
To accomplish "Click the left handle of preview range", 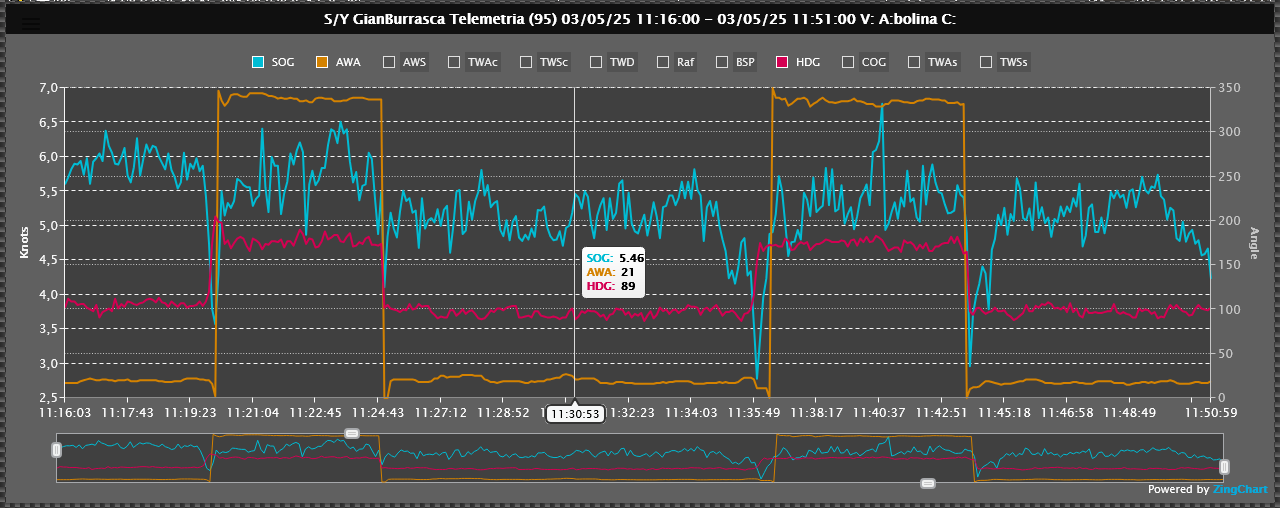I will 57,451.
